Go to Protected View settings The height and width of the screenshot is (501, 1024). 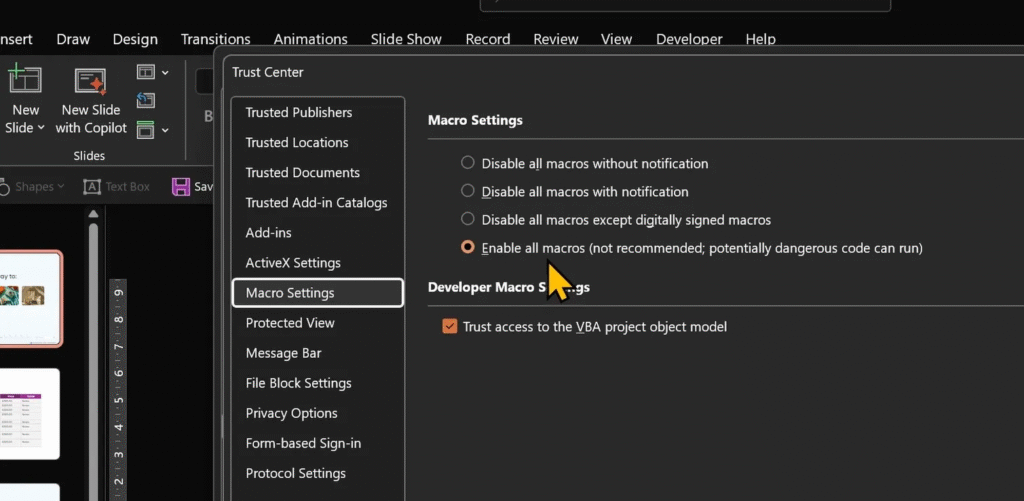click(x=290, y=323)
